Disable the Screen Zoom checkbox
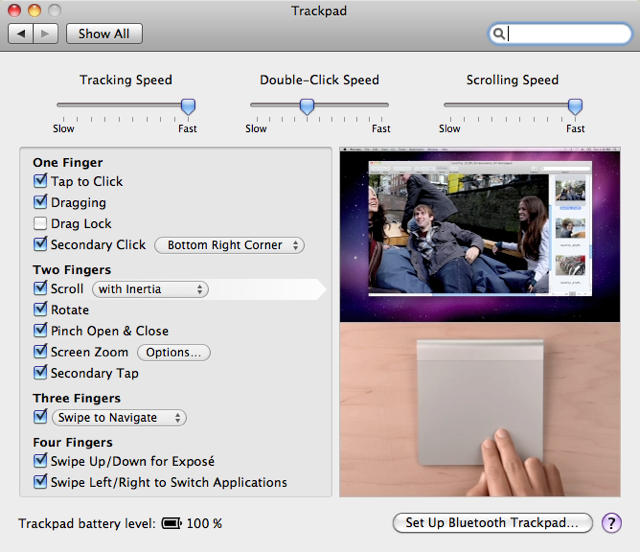Screen dimensions: 640x552 coord(40,351)
